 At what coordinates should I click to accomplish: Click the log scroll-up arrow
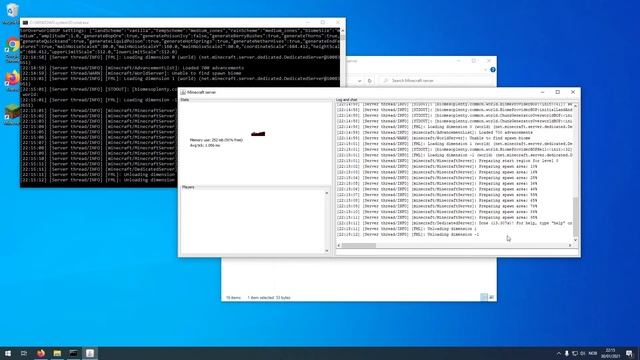click(x=576, y=106)
